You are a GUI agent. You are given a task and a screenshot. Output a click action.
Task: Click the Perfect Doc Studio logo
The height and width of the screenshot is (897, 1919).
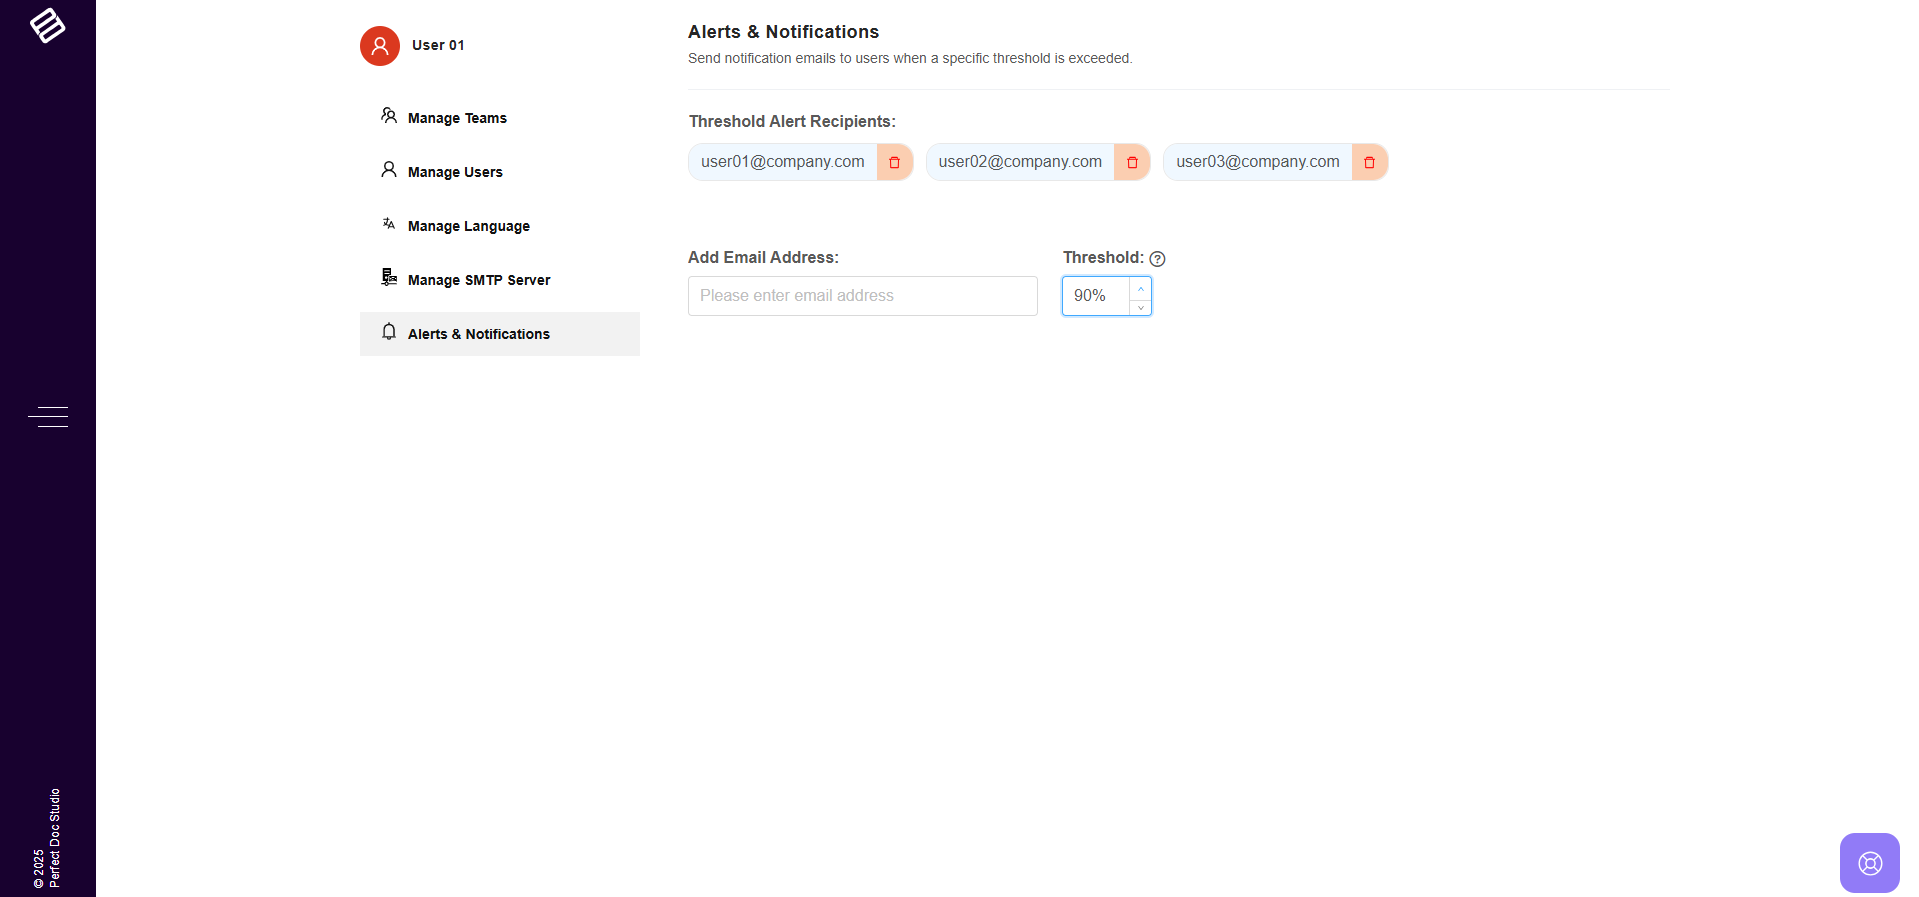click(47, 25)
